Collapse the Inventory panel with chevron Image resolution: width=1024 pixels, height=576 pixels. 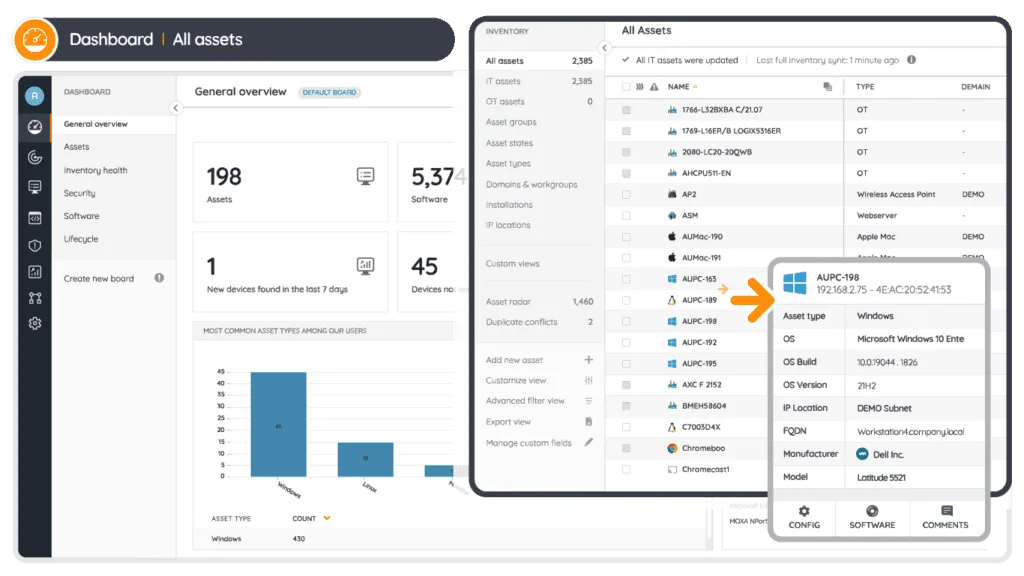pyautogui.click(x=604, y=48)
